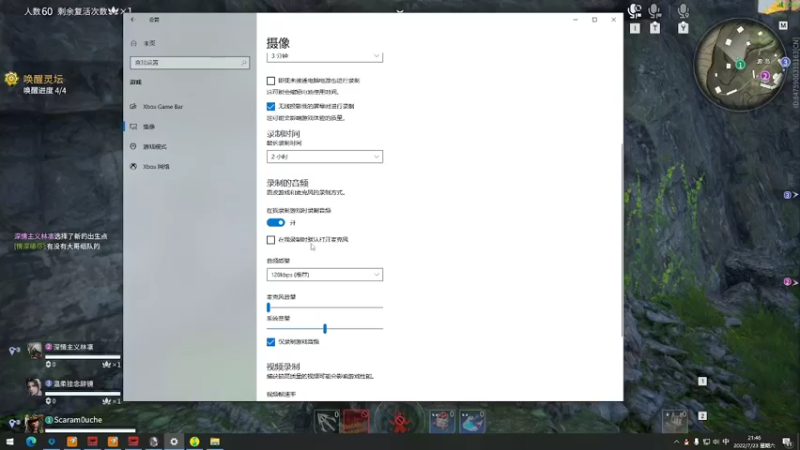Enable recording while on battery checkbox

point(270,81)
